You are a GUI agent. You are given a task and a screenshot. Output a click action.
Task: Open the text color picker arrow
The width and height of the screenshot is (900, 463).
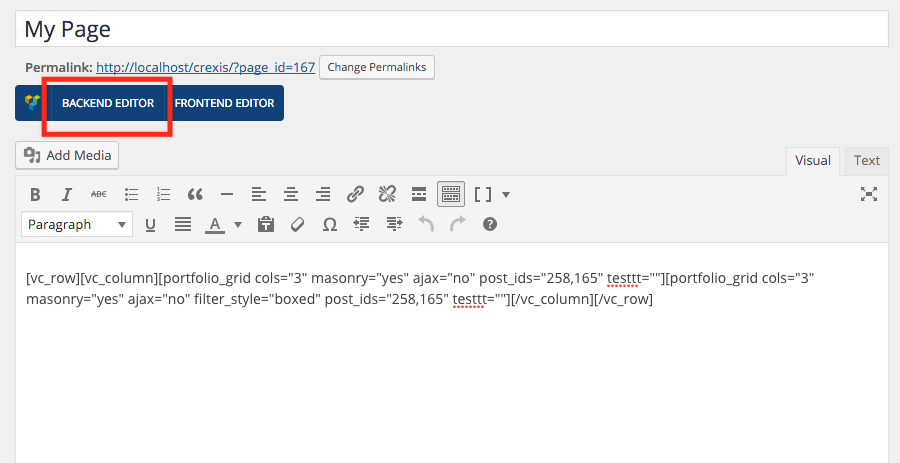pyautogui.click(x=238, y=225)
